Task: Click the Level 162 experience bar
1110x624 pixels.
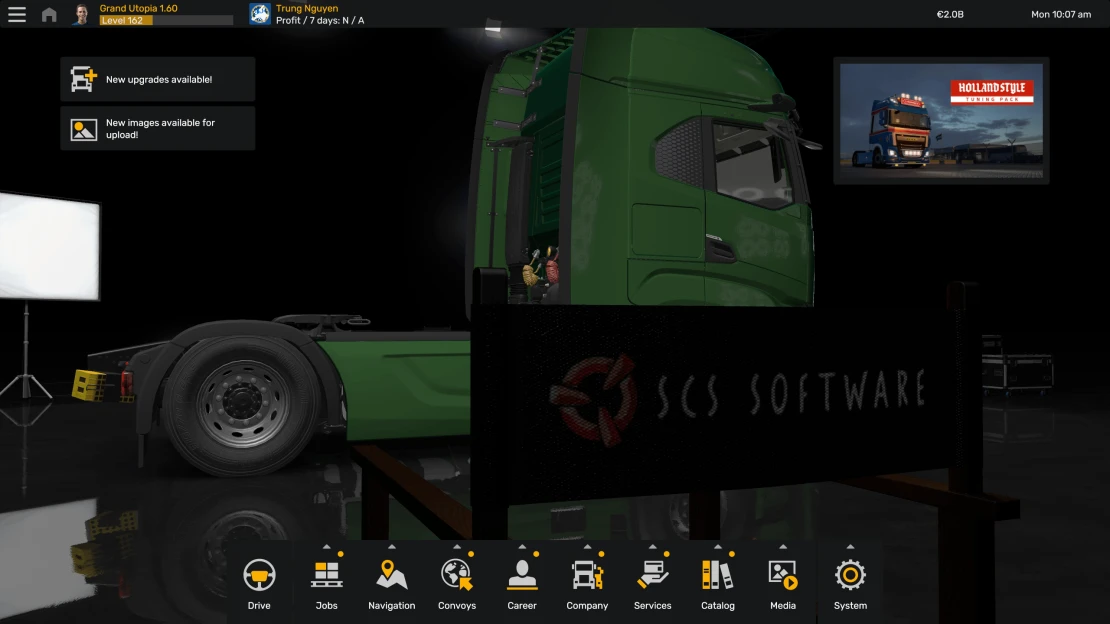Action: 166,21
